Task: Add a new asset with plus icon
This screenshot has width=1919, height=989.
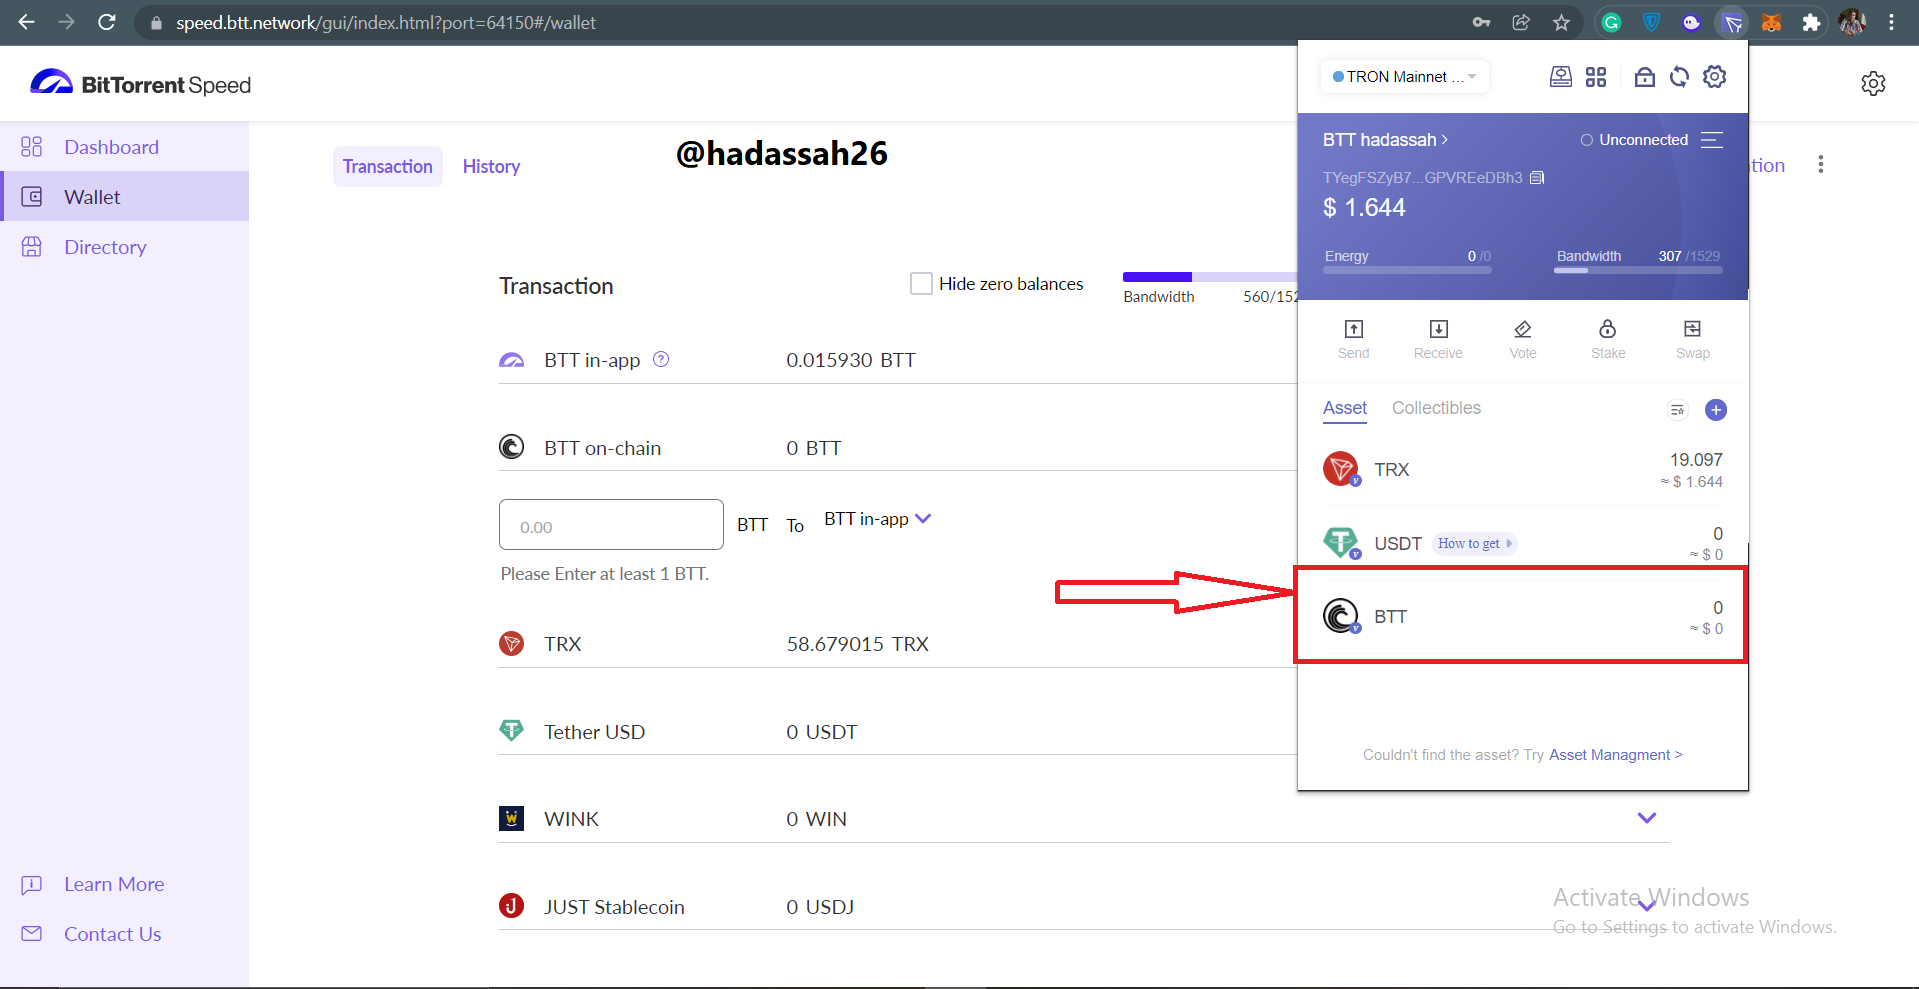Action: coord(1716,409)
